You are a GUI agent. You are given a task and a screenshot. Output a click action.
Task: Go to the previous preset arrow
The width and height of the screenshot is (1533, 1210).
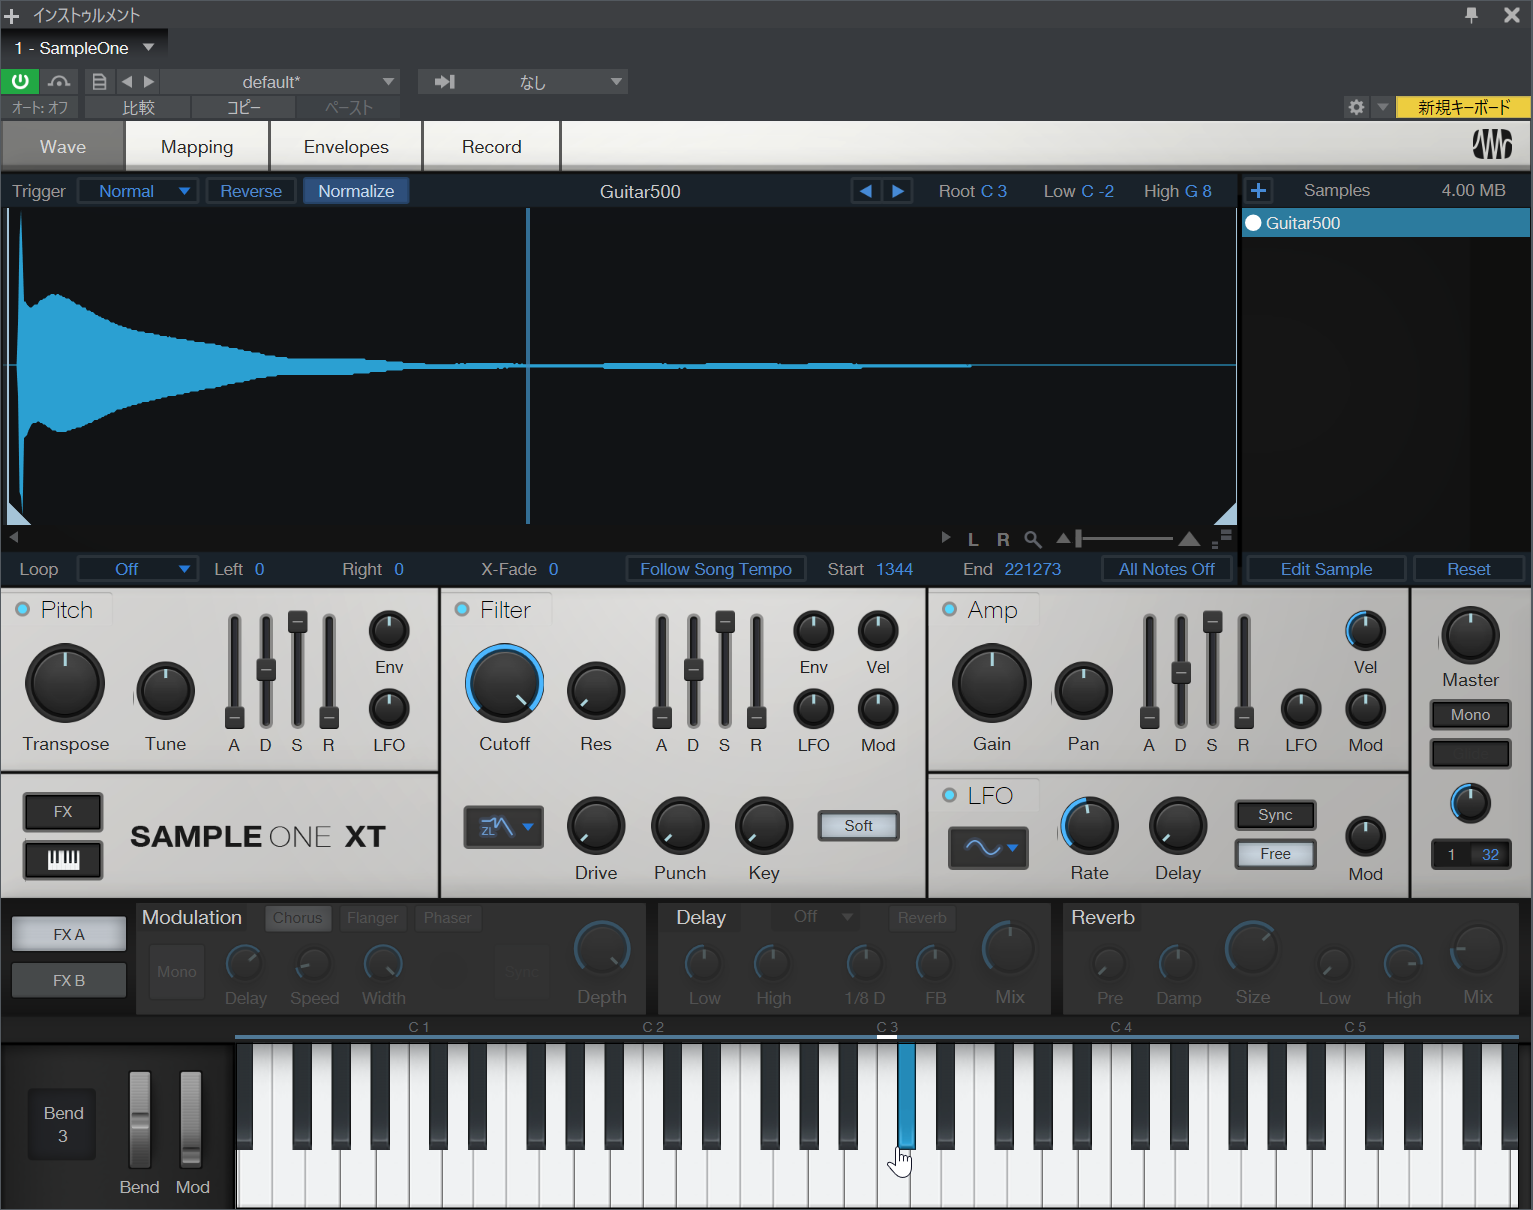(127, 81)
